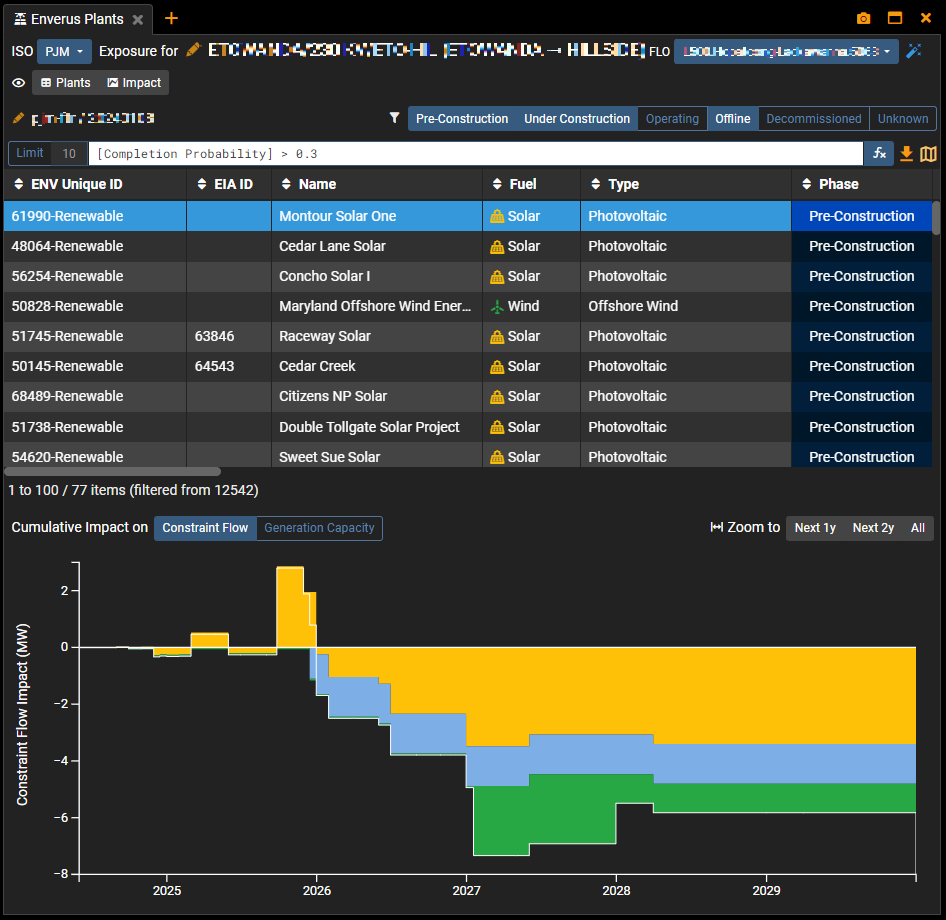Click the download icon next to filter
The width and height of the screenshot is (946, 920).
907,153
